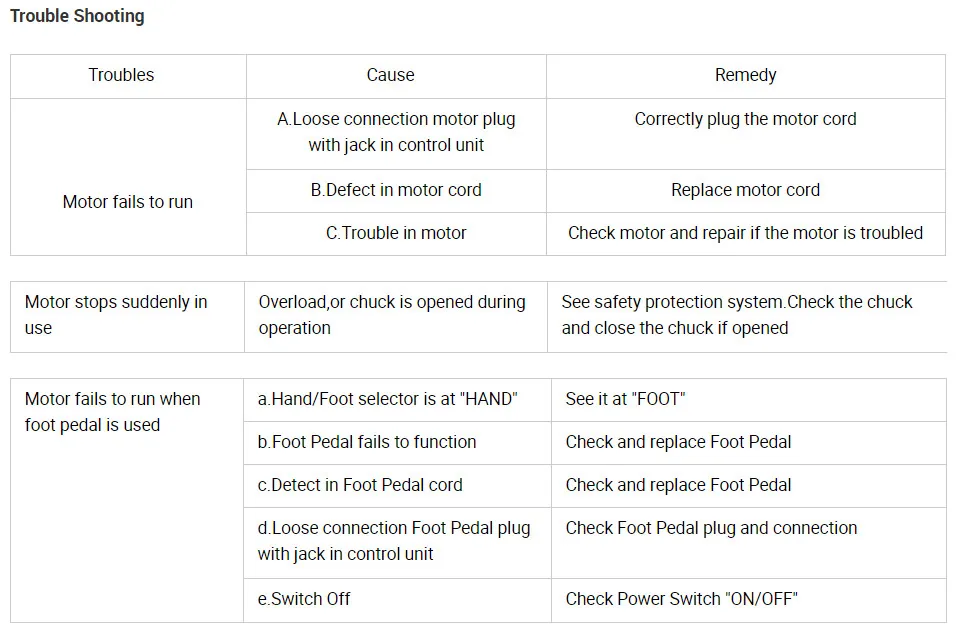Click the "Motor stops suddenly in use" cell
Viewport: 960px width, 639px height.
[116, 315]
